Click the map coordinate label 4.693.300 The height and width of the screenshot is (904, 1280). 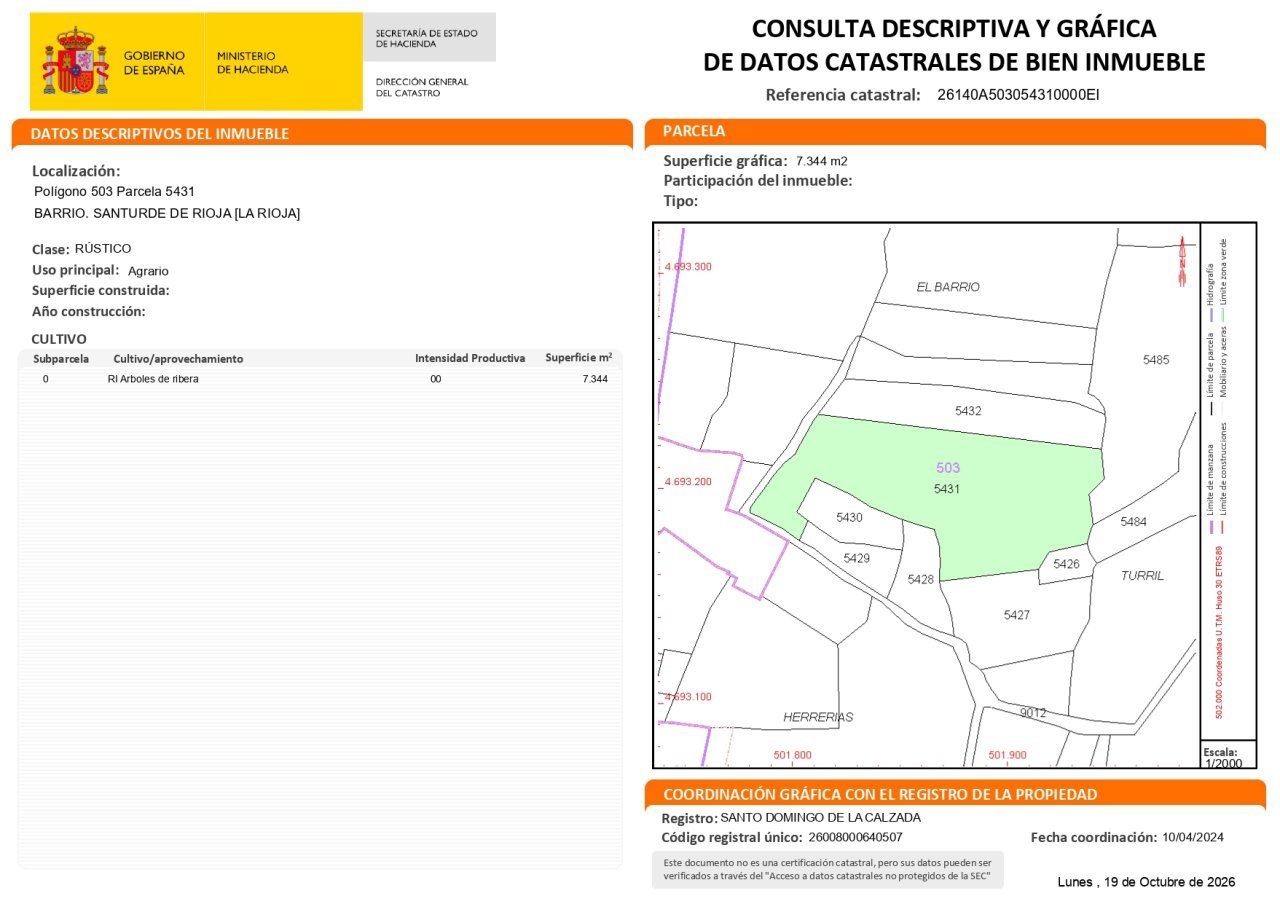[688, 267]
